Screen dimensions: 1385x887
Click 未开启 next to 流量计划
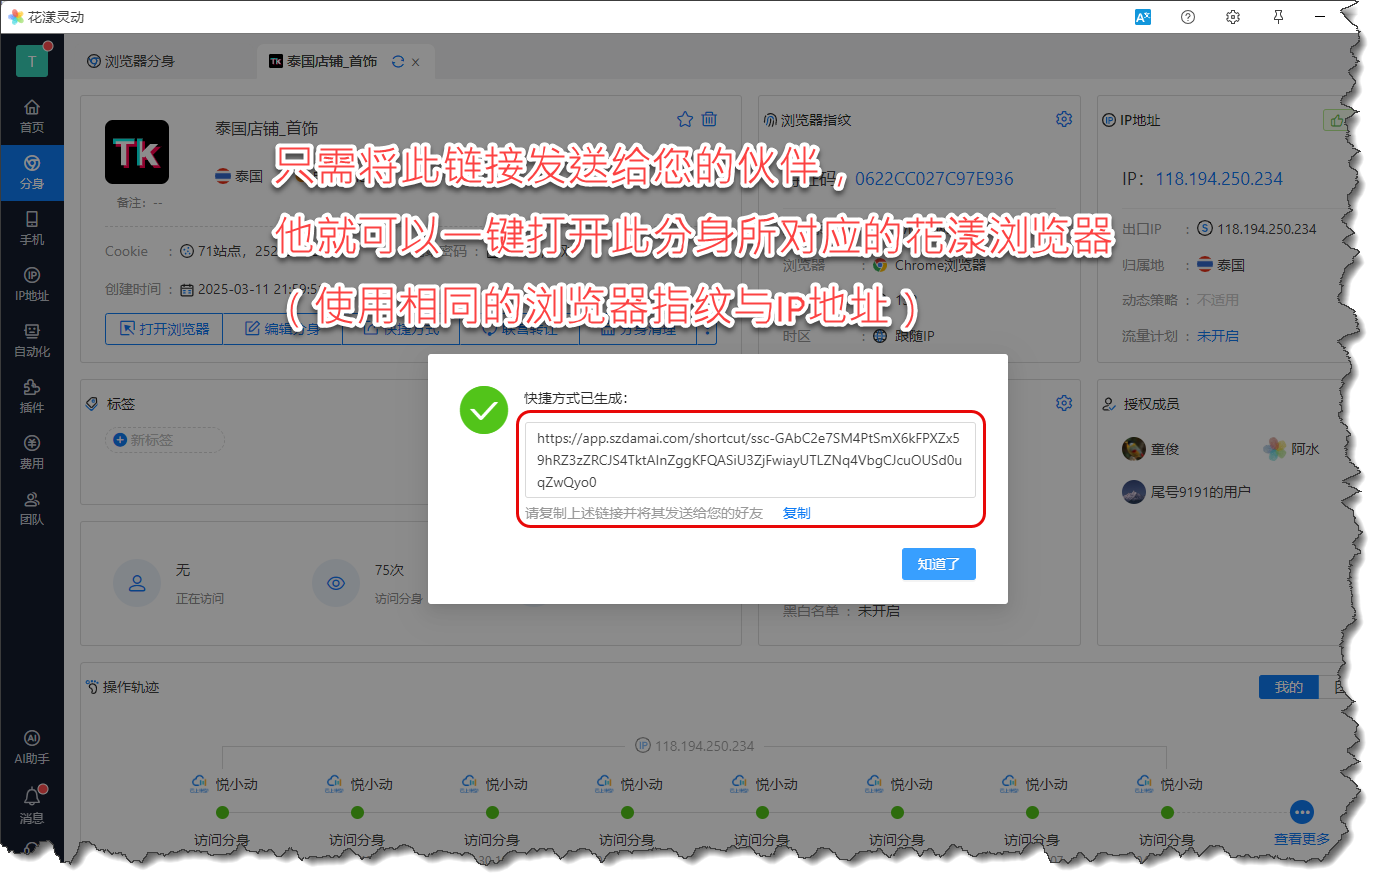[1218, 336]
